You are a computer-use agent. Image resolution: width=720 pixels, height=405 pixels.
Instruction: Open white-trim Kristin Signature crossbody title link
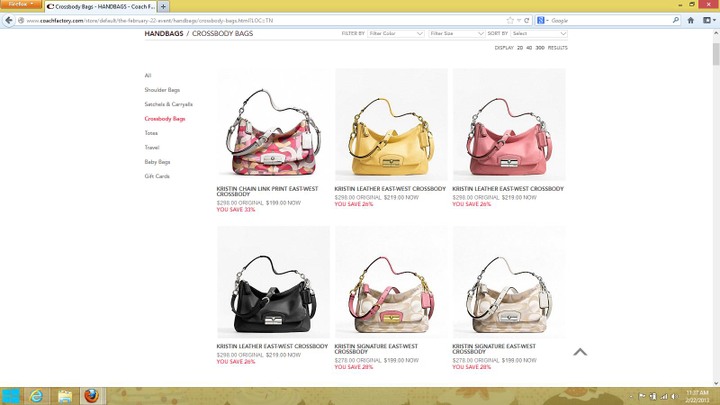[494, 349]
